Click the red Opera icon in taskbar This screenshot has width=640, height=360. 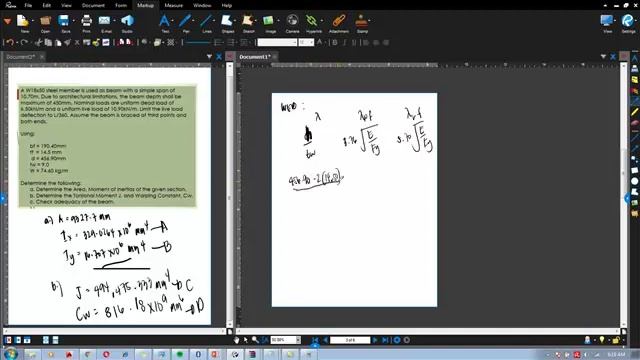coord(106,354)
